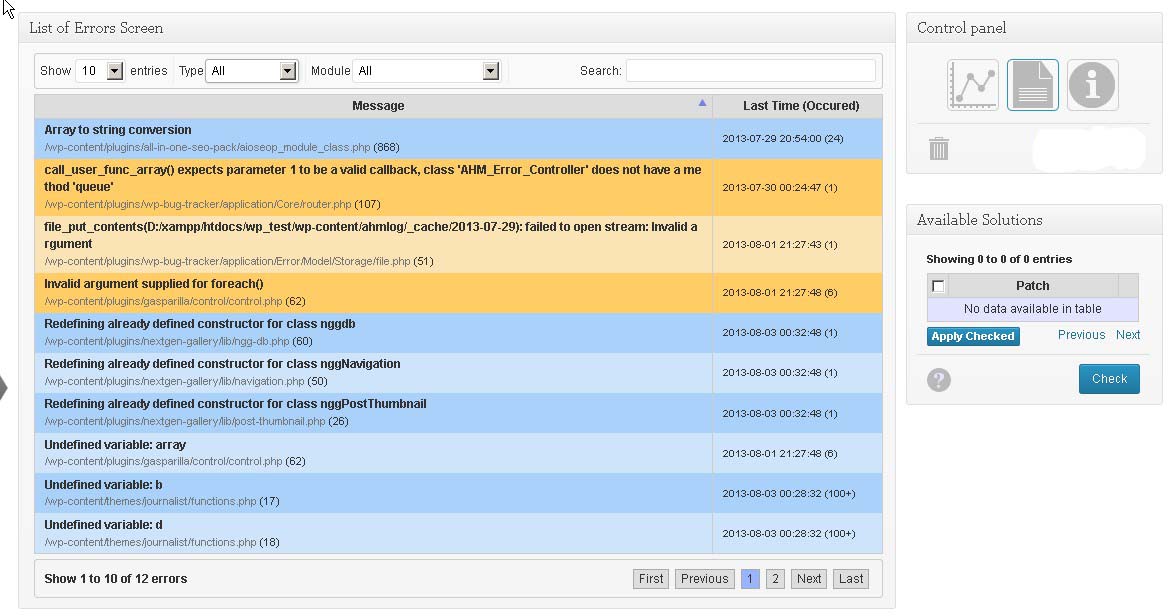The image size is (1171, 616).
Task: Click the Apply Checked button
Action: (973, 336)
